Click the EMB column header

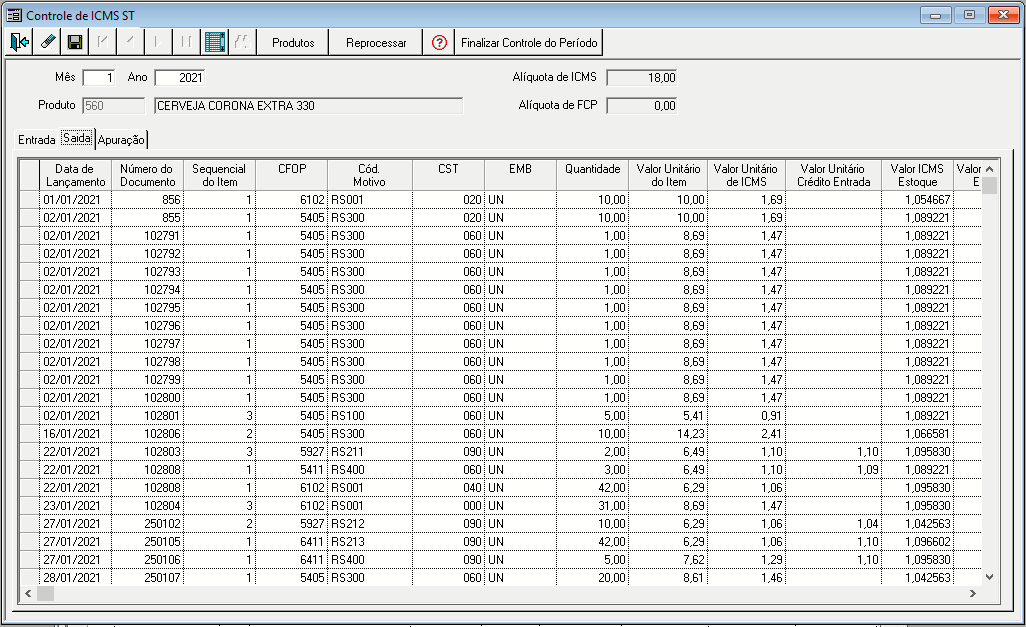pyautogui.click(x=520, y=175)
